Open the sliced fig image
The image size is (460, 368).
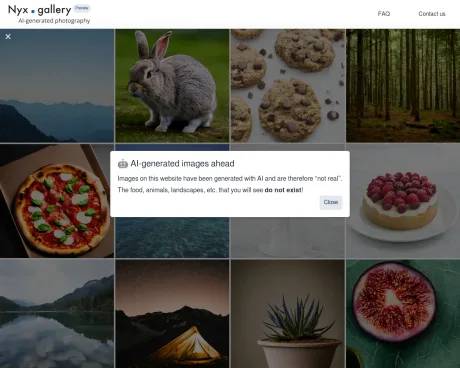(403, 314)
